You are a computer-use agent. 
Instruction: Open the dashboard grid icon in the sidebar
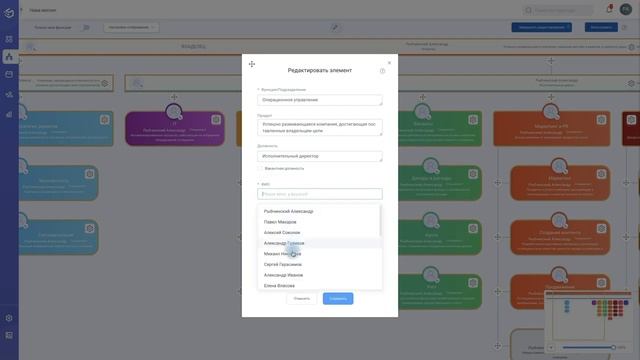coord(9,39)
